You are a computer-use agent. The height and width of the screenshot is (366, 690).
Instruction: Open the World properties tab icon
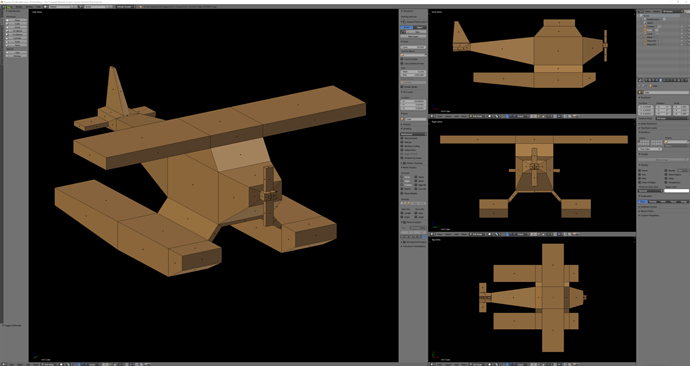657,80
